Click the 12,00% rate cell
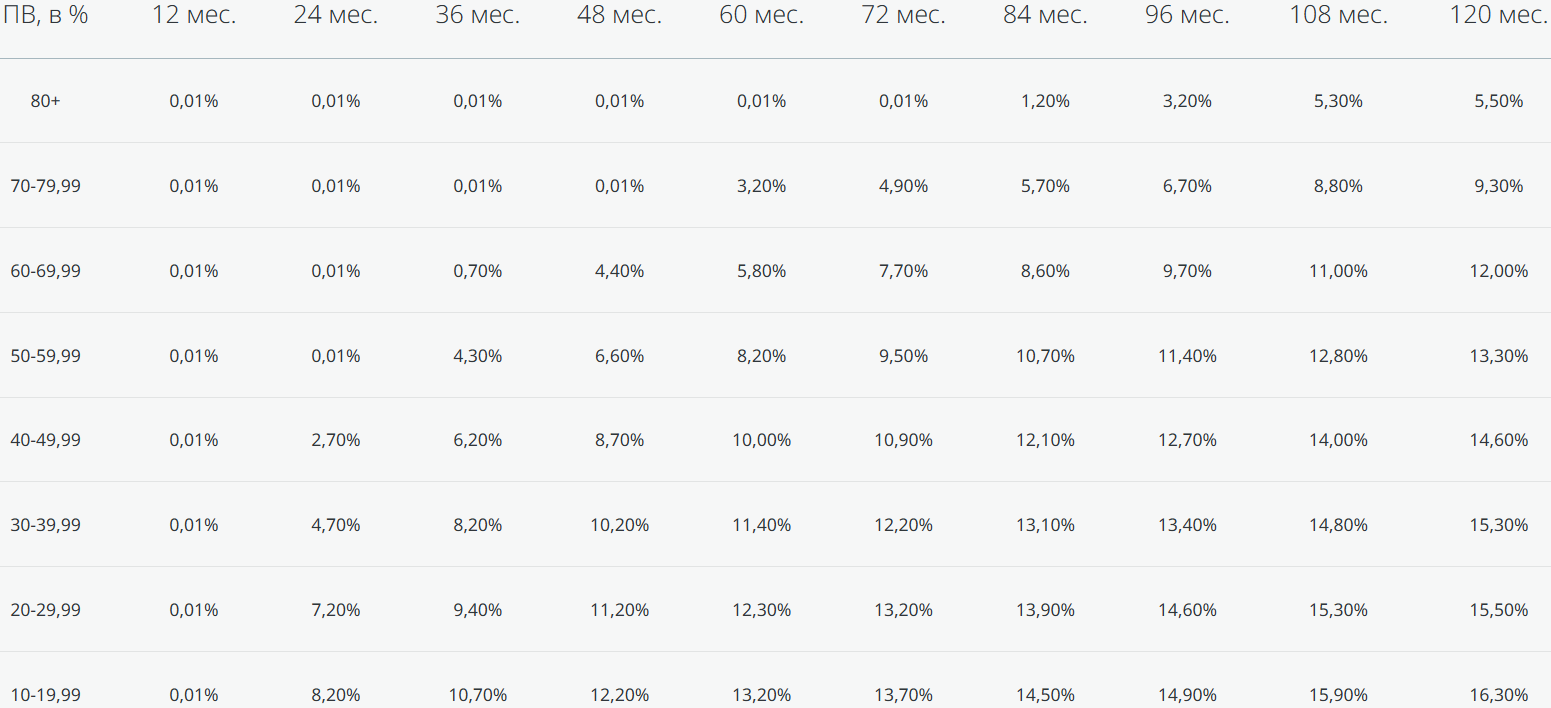The width and height of the screenshot is (1551, 708). (x=1499, y=271)
